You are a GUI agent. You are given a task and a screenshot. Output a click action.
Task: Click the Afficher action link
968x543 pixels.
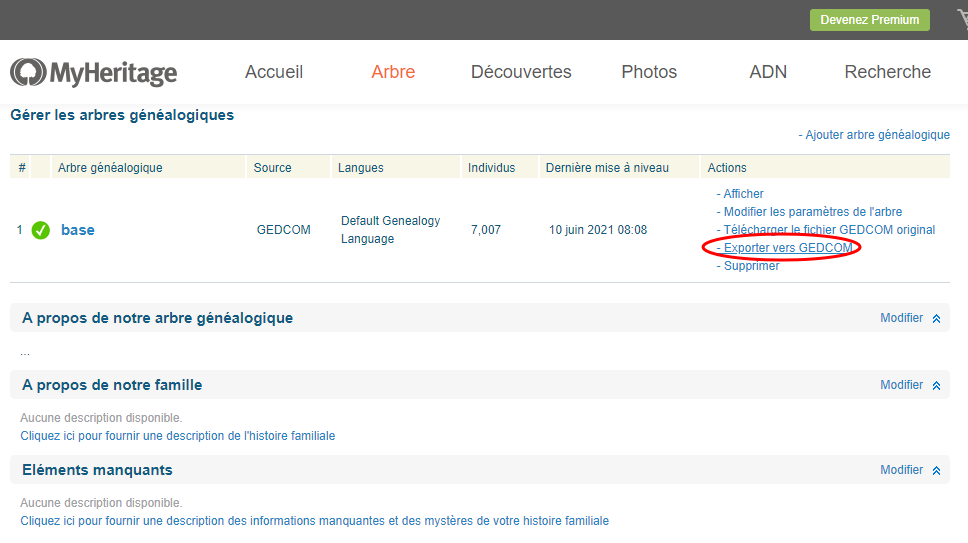point(743,194)
